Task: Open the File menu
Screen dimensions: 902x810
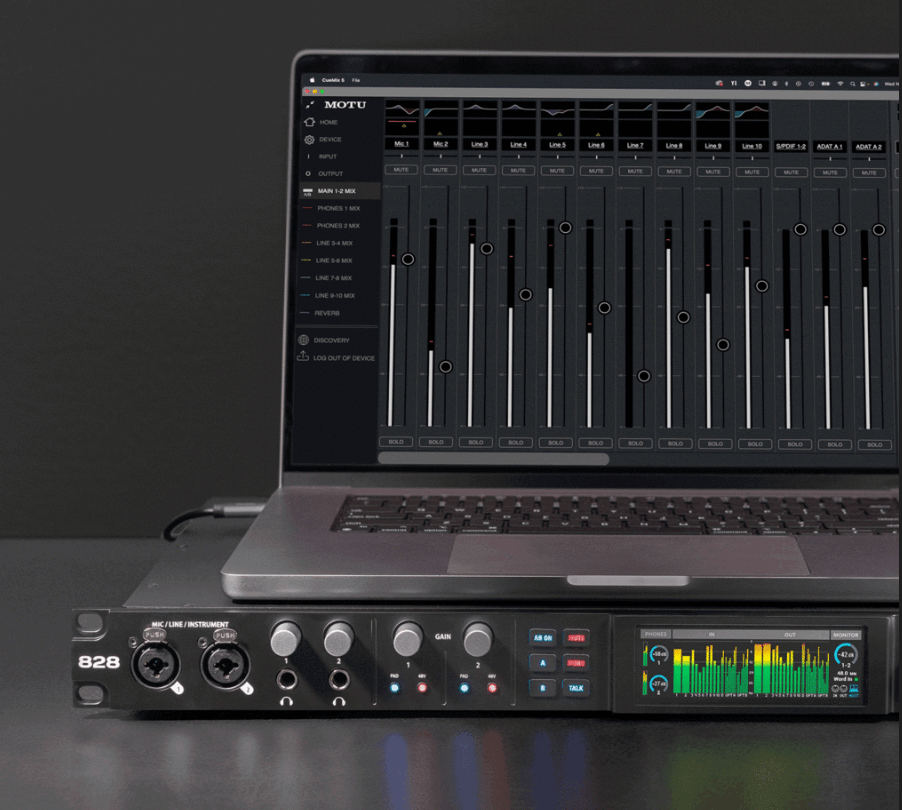Action: coord(356,80)
